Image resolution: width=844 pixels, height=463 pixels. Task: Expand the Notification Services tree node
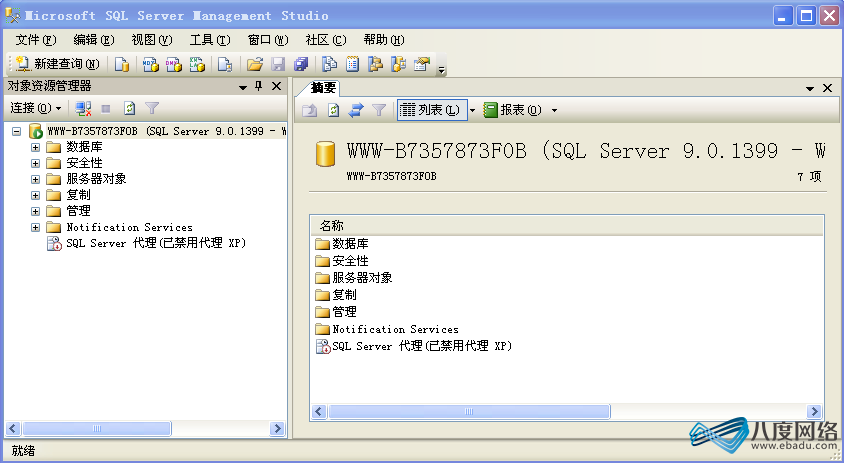pyautogui.click(x=36, y=227)
